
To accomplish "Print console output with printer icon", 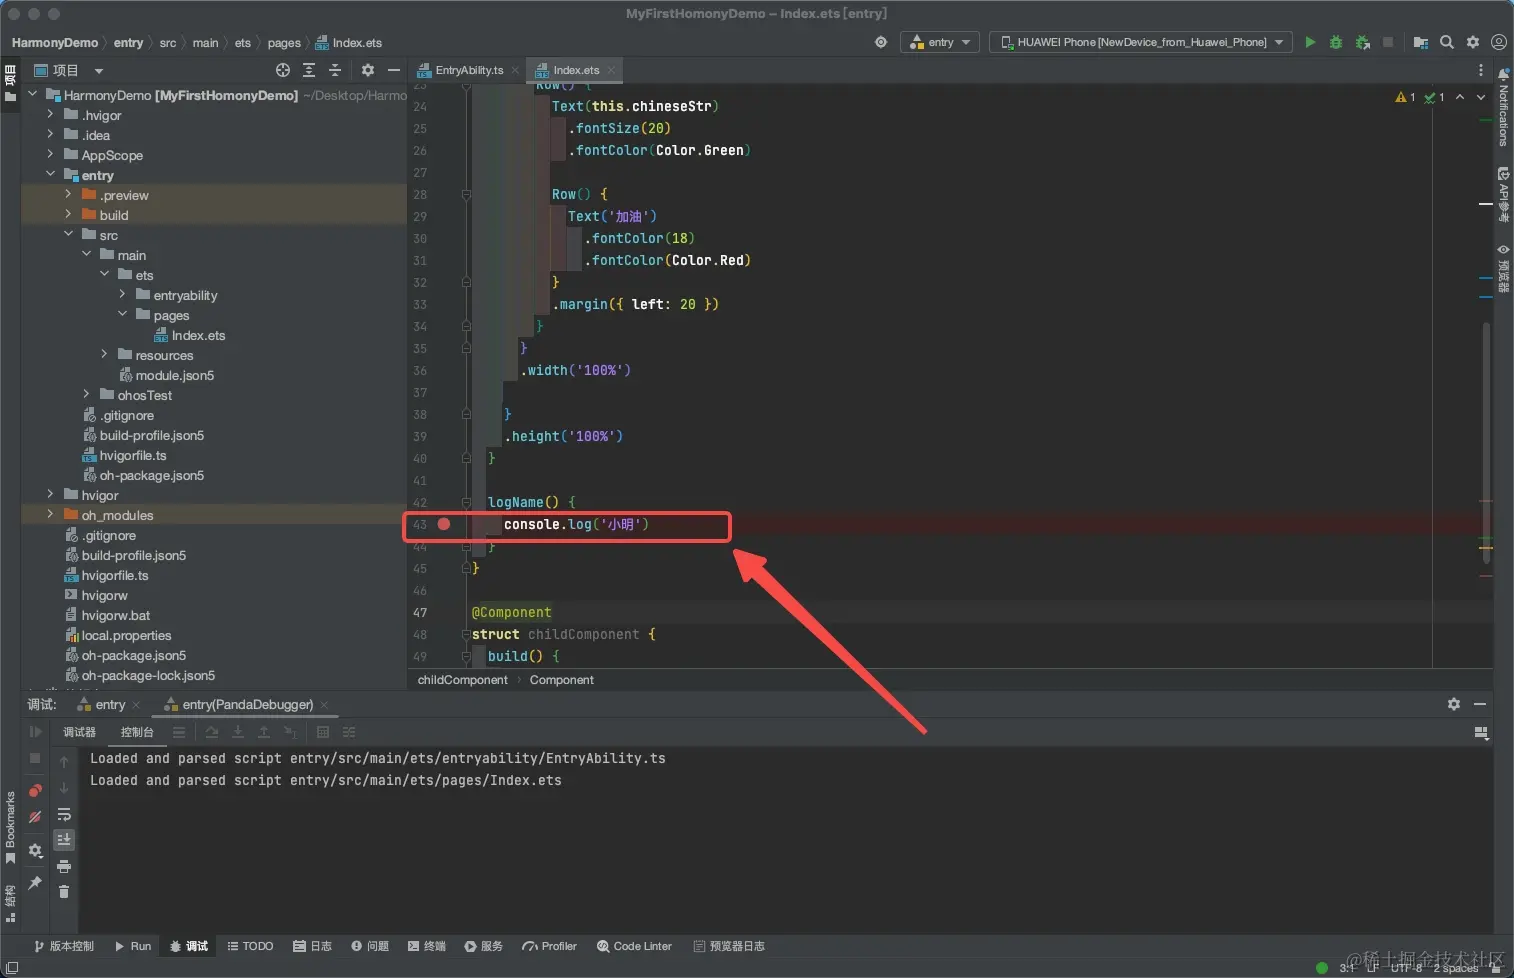I will click(64, 866).
